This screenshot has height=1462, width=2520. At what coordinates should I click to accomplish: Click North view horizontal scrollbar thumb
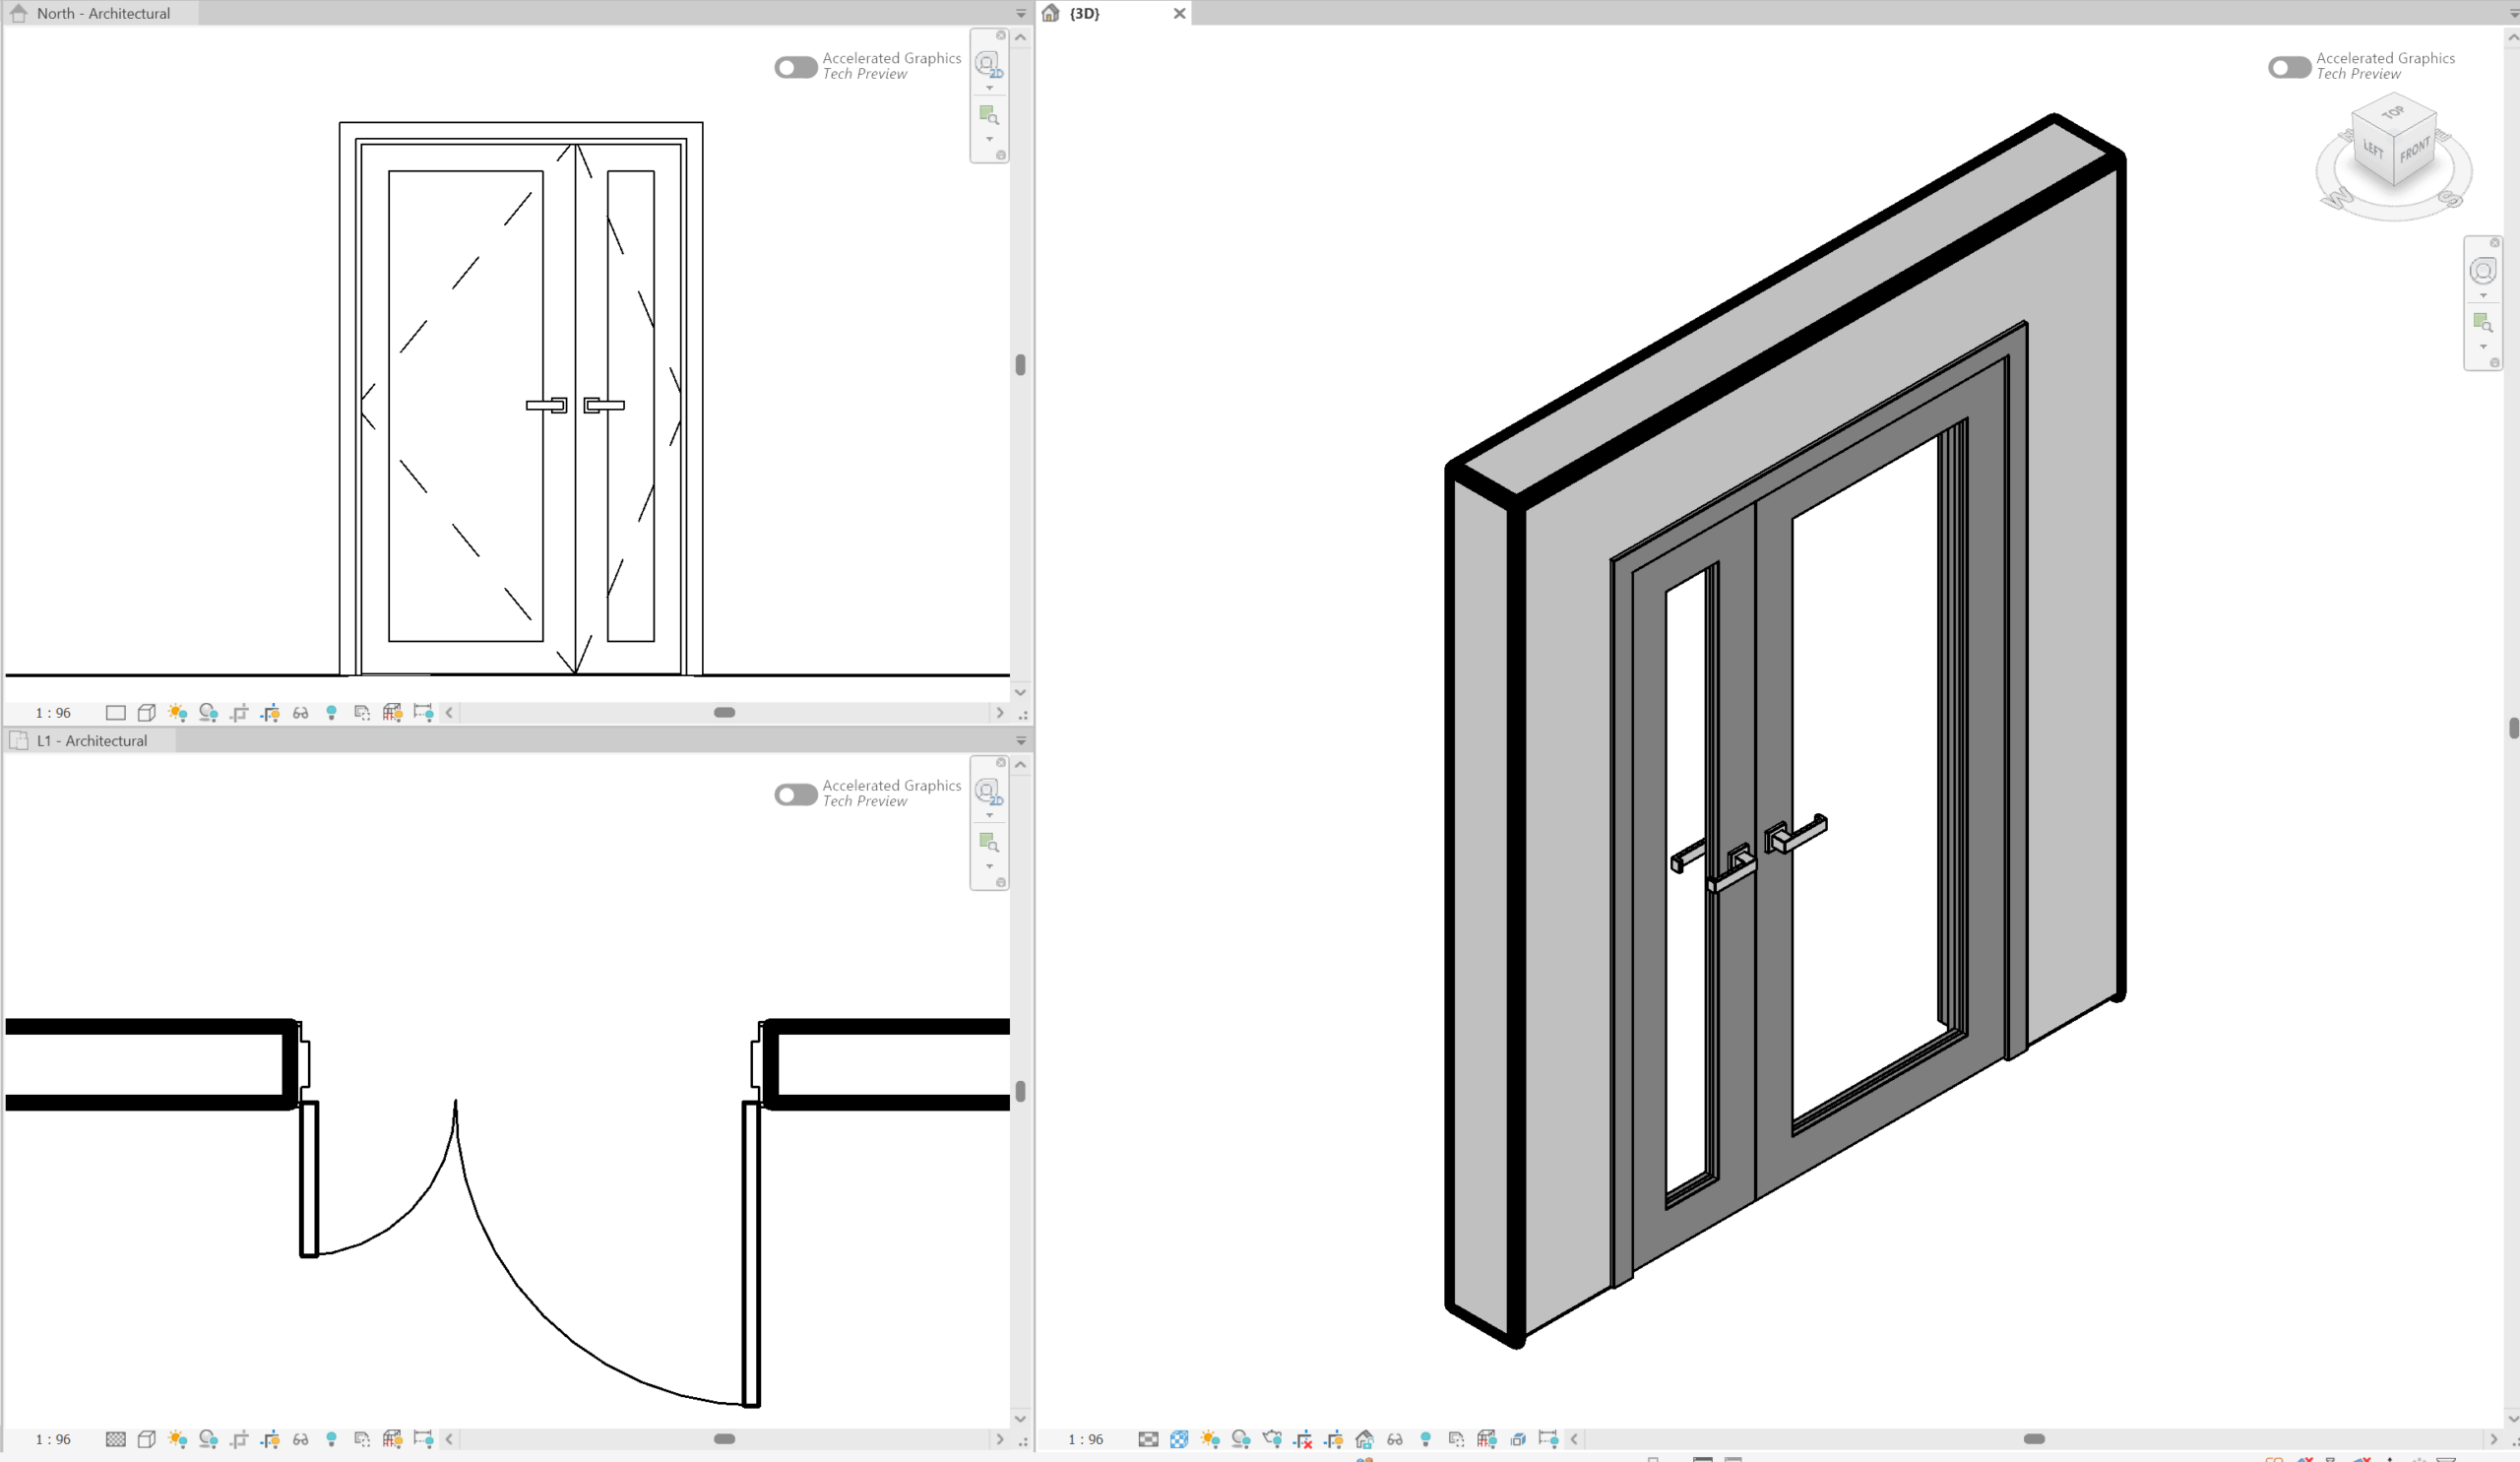pos(724,713)
